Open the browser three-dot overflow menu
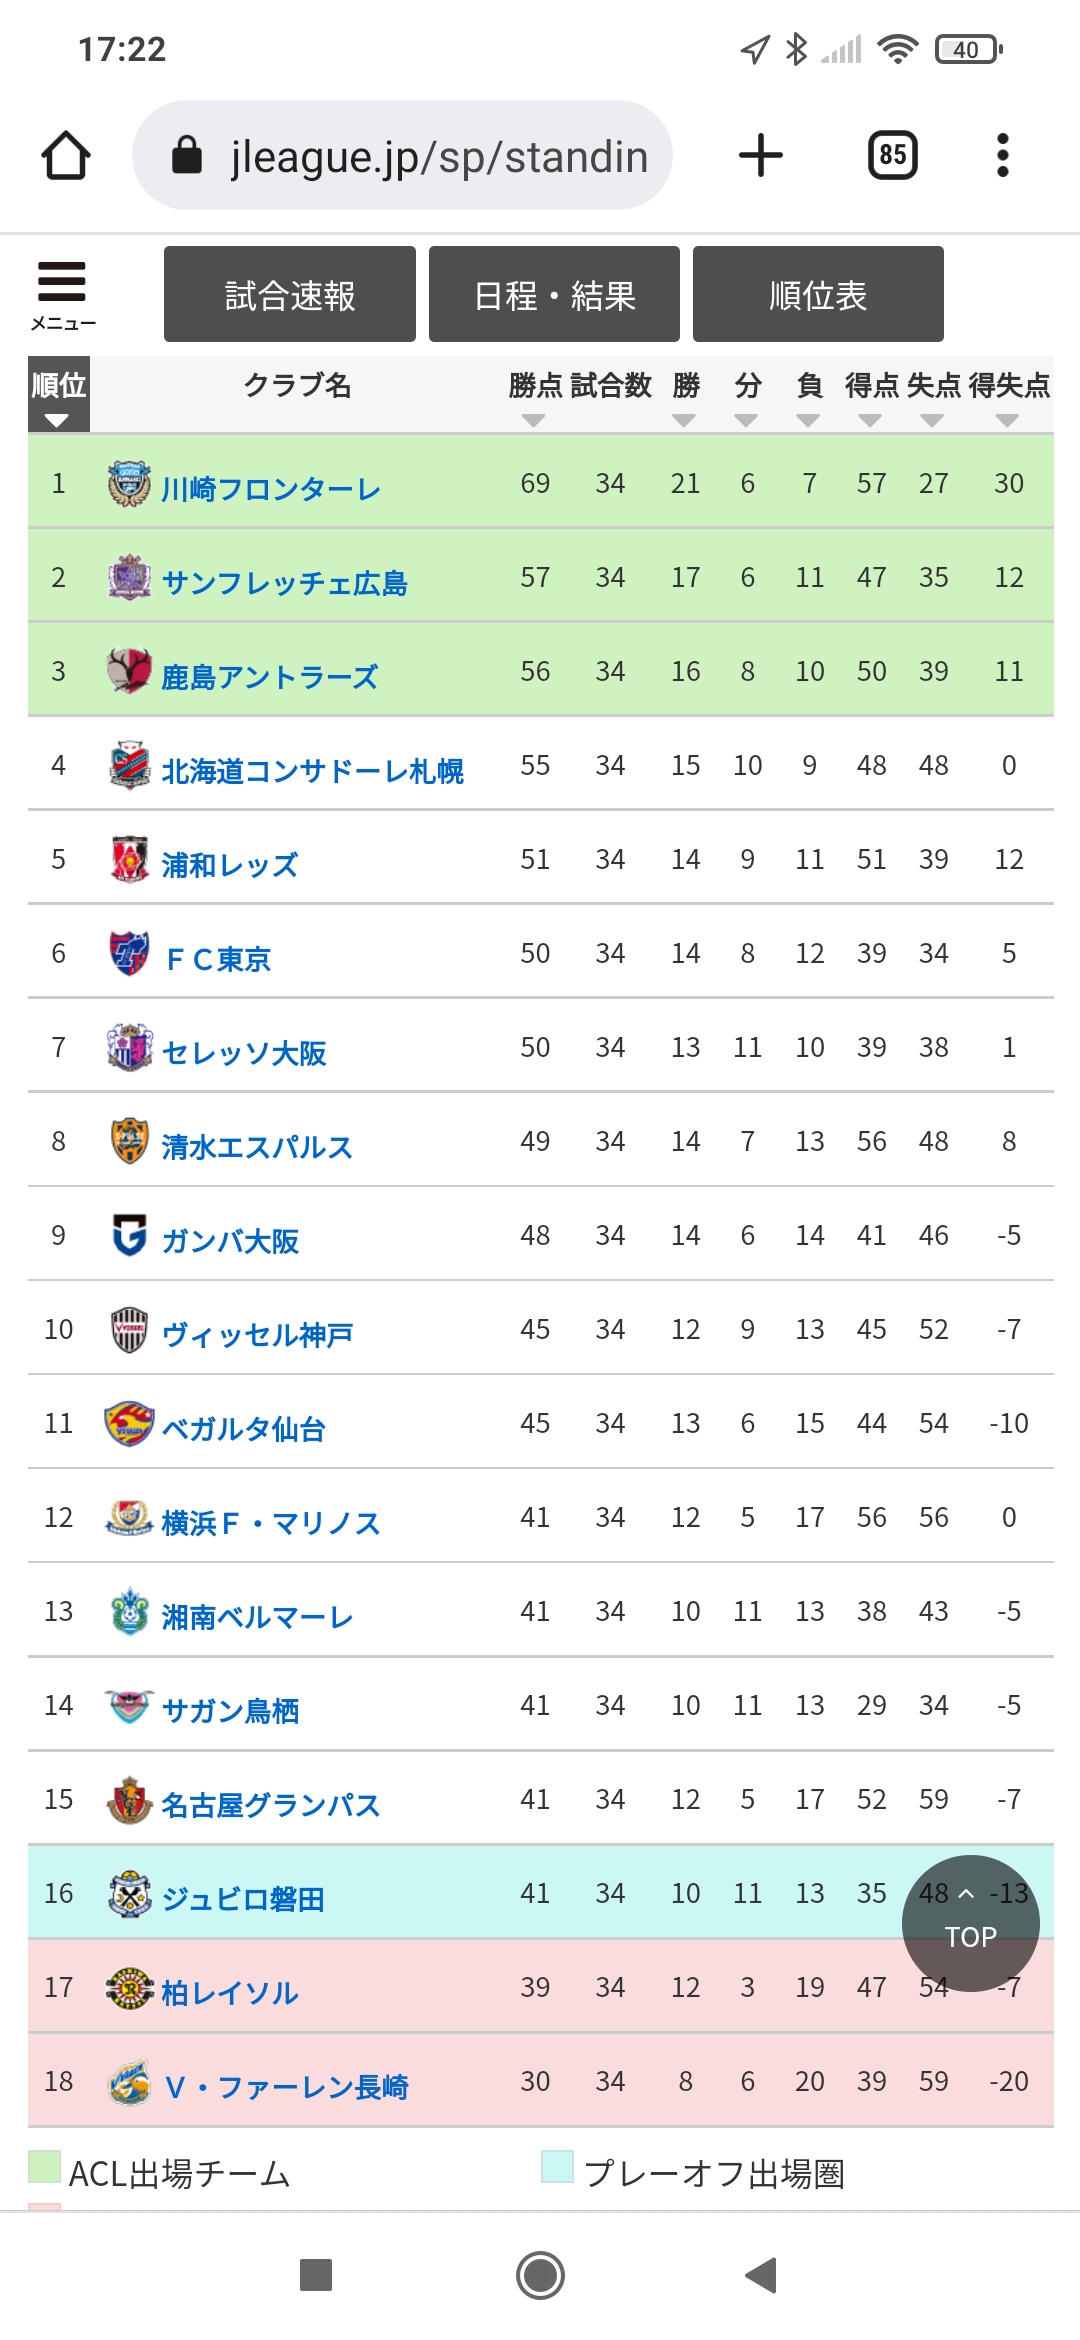 pyautogui.click(x=1003, y=155)
